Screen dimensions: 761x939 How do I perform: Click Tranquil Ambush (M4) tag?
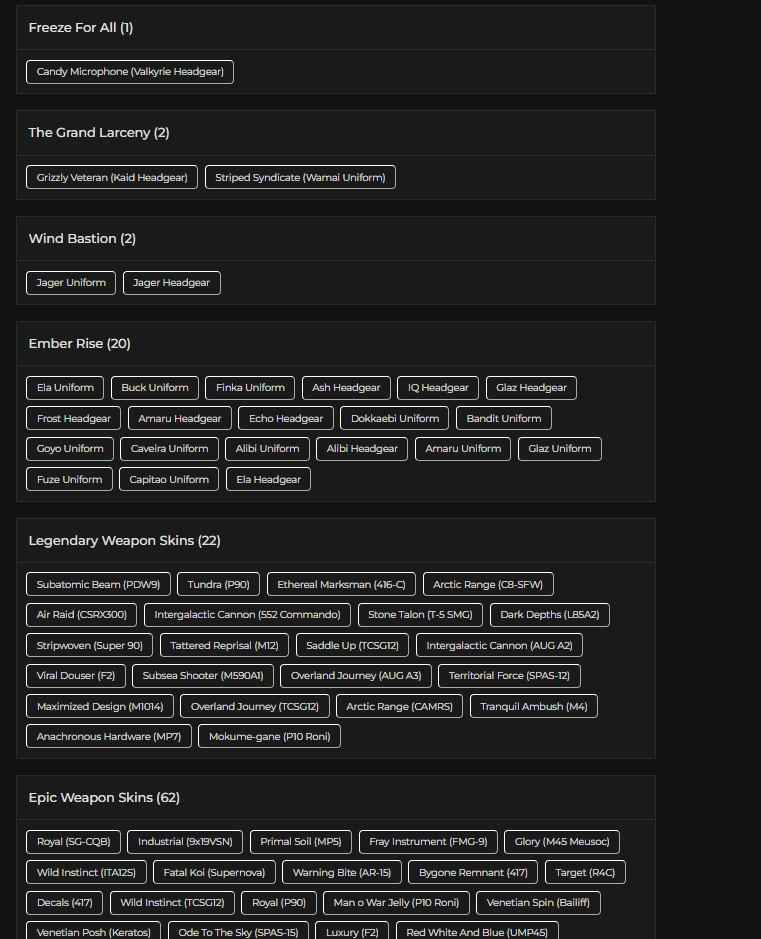click(533, 706)
